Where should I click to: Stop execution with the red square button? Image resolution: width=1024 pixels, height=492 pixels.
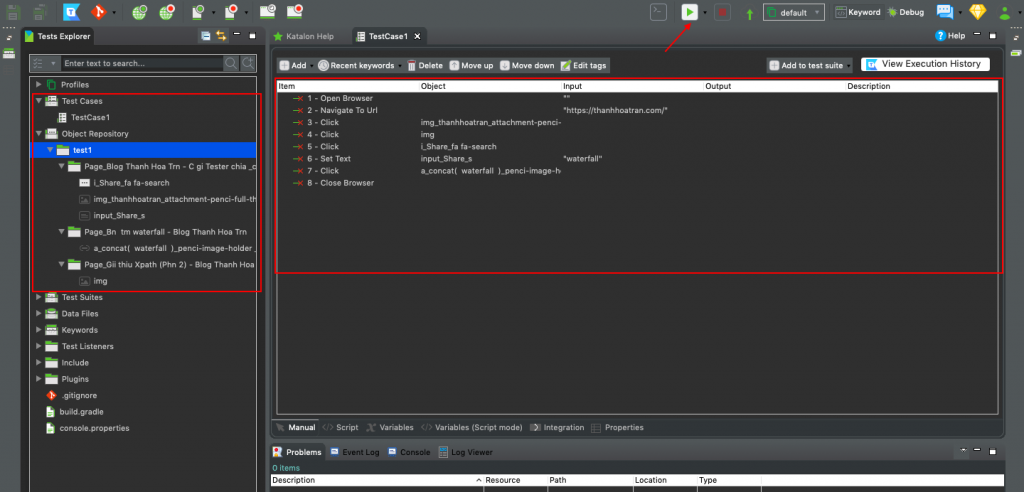(722, 12)
